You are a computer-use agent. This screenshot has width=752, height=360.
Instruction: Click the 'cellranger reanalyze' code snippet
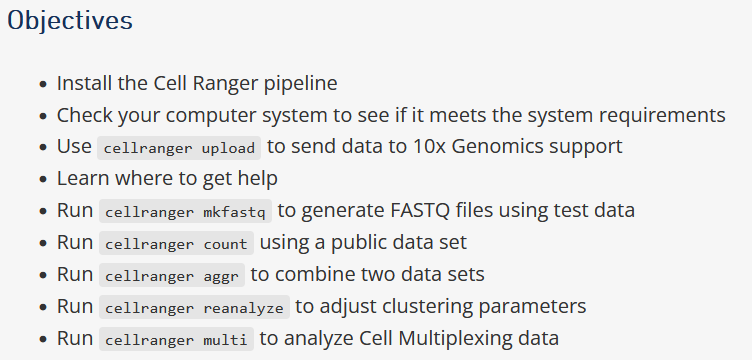coord(194,307)
